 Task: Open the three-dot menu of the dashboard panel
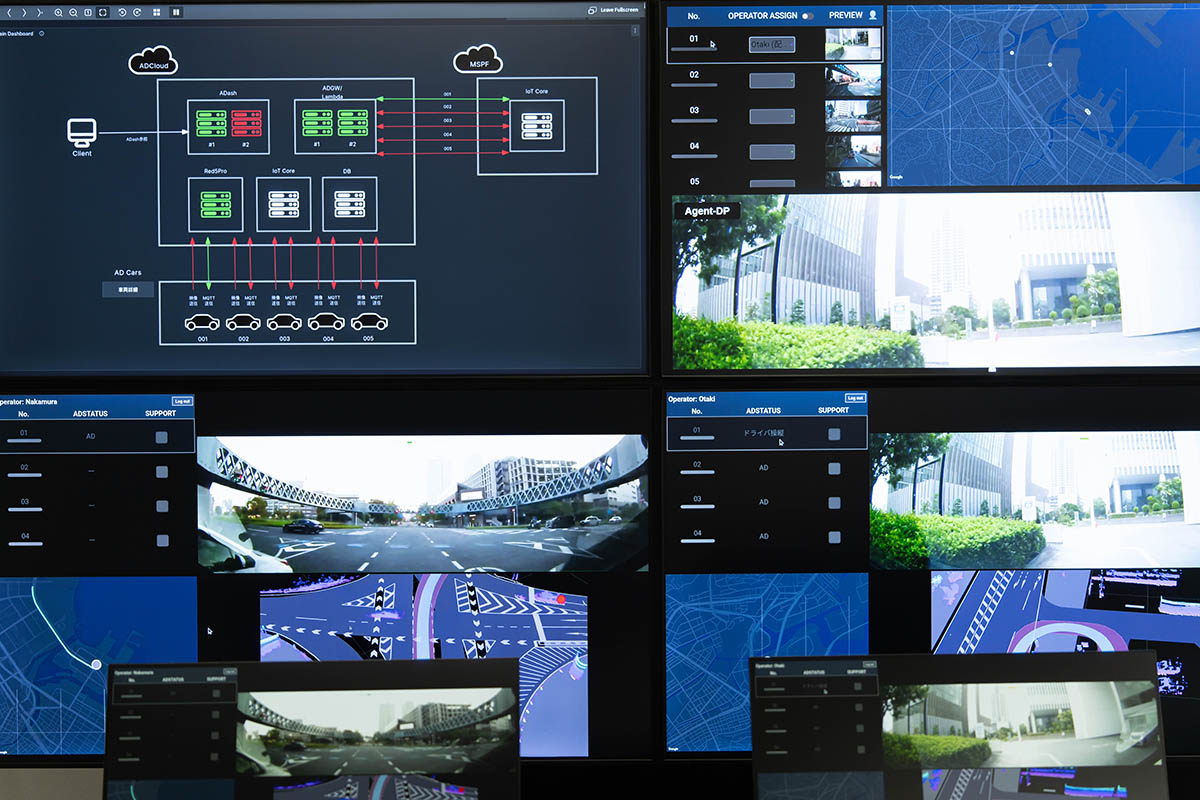pos(635,32)
